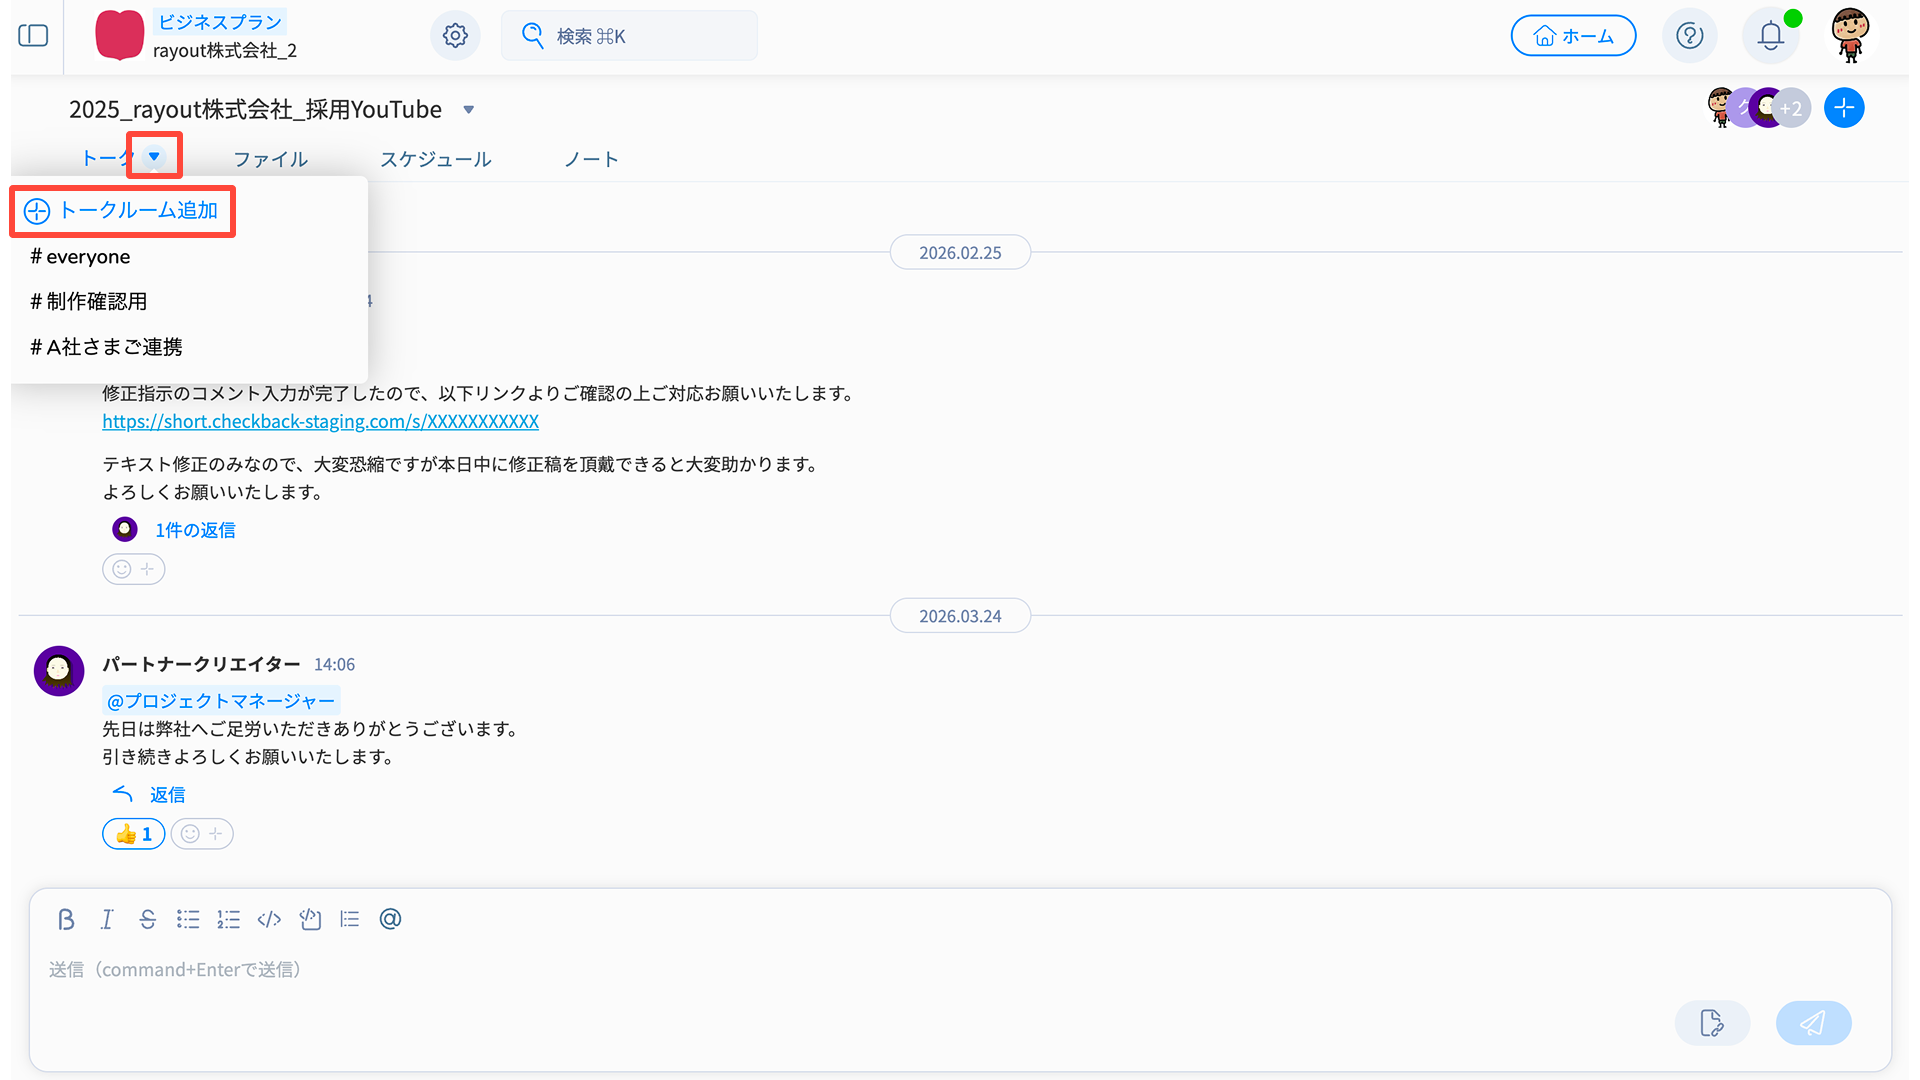This screenshot has height=1080, width=1920.
Task: Insert a mention with the @ icon
Action: pyautogui.click(x=390, y=919)
